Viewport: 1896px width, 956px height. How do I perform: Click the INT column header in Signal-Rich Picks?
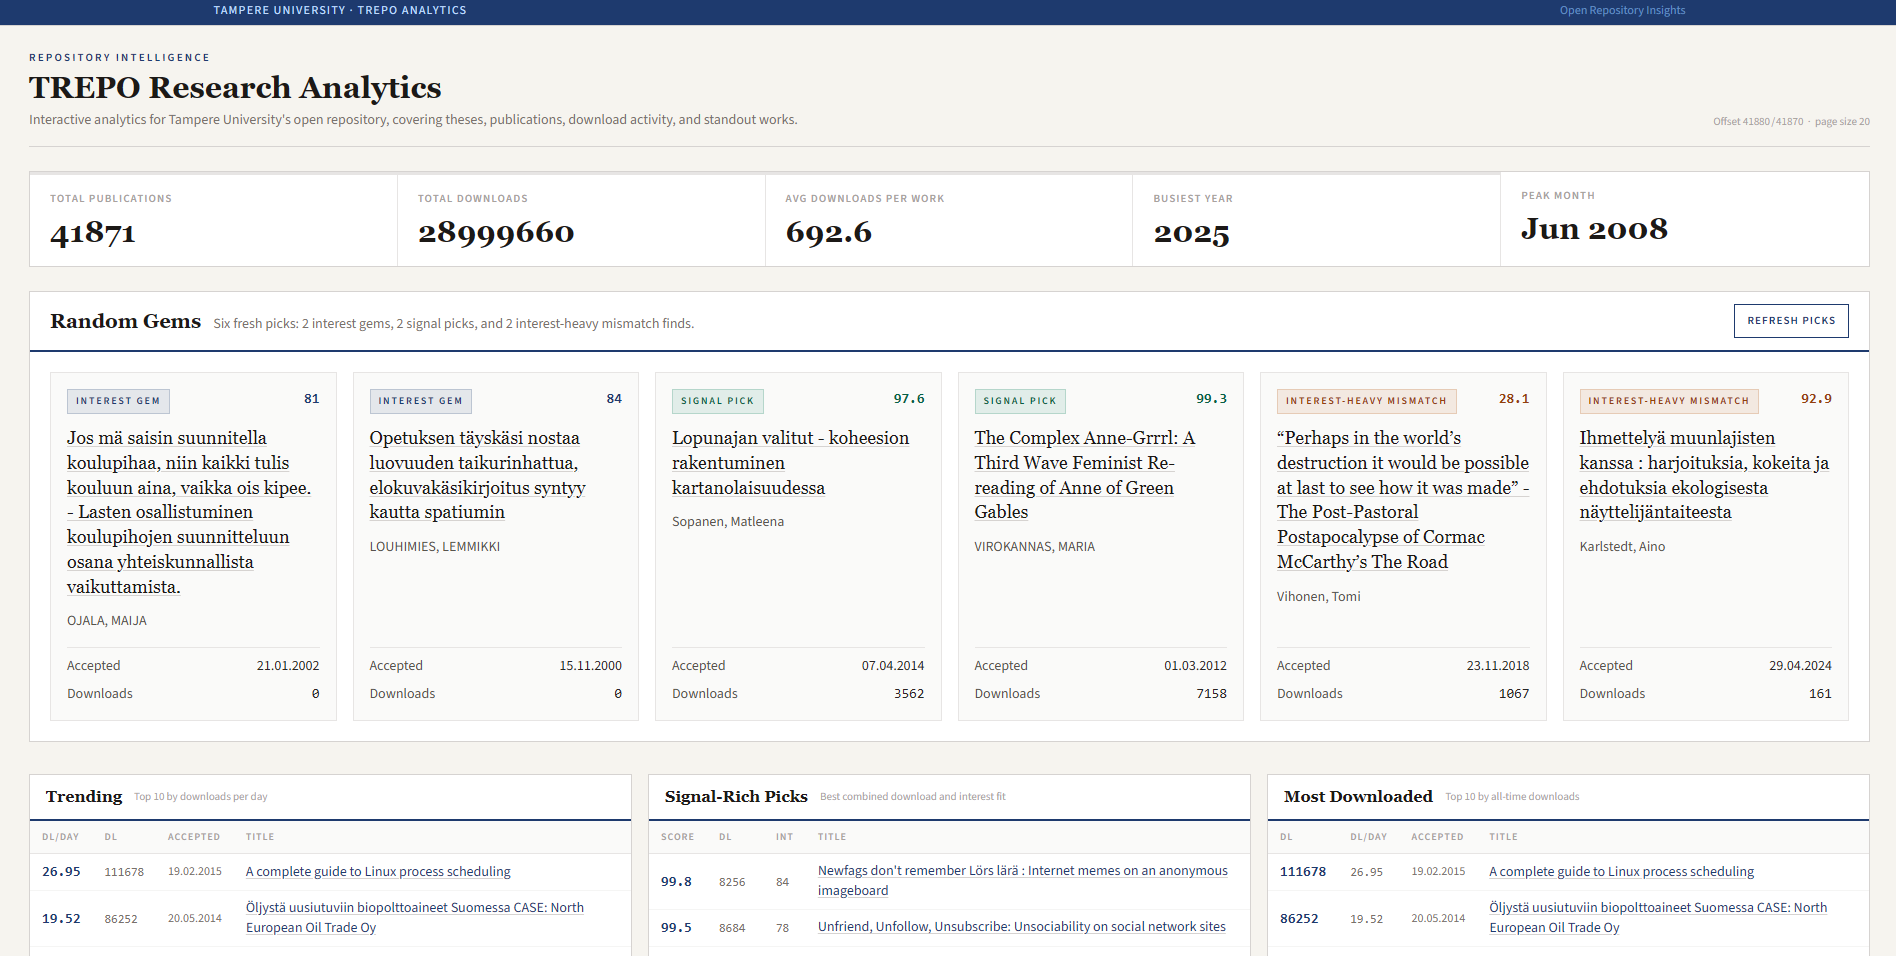pyautogui.click(x=784, y=837)
